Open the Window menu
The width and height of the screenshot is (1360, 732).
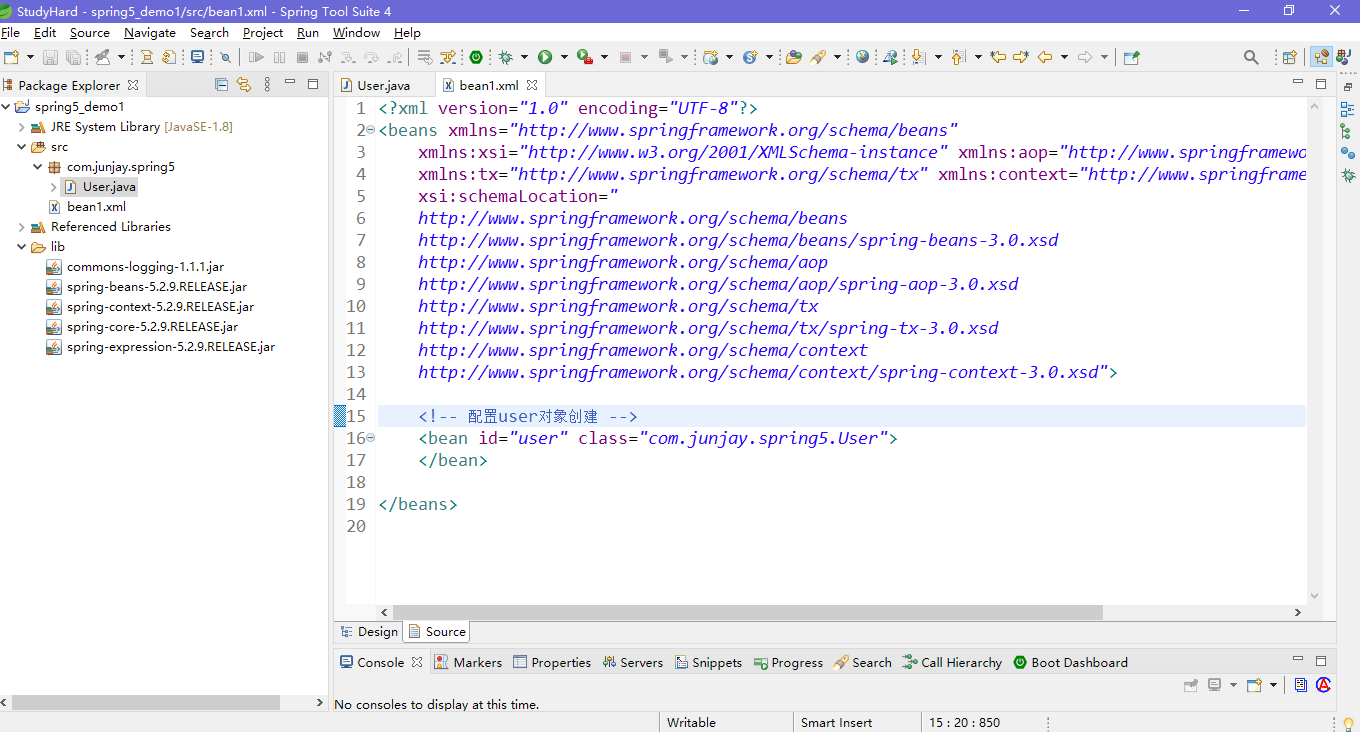click(x=356, y=33)
